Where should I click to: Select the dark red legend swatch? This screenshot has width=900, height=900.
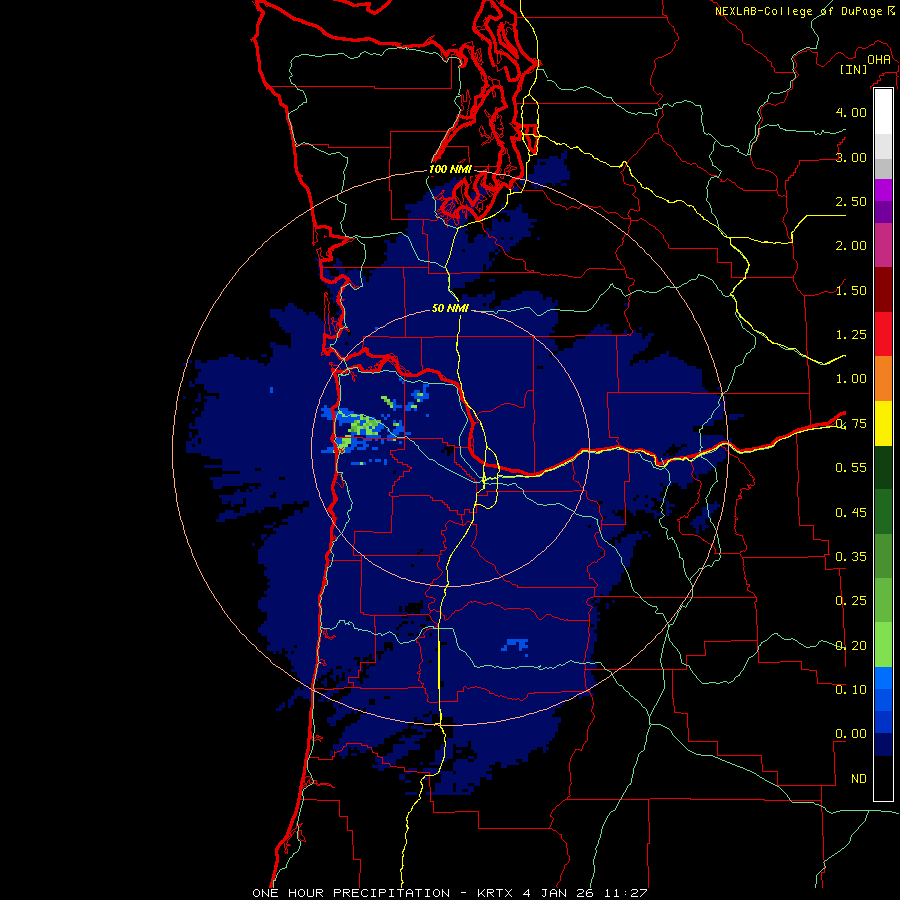pyautogui.click(x=883, y=290)
